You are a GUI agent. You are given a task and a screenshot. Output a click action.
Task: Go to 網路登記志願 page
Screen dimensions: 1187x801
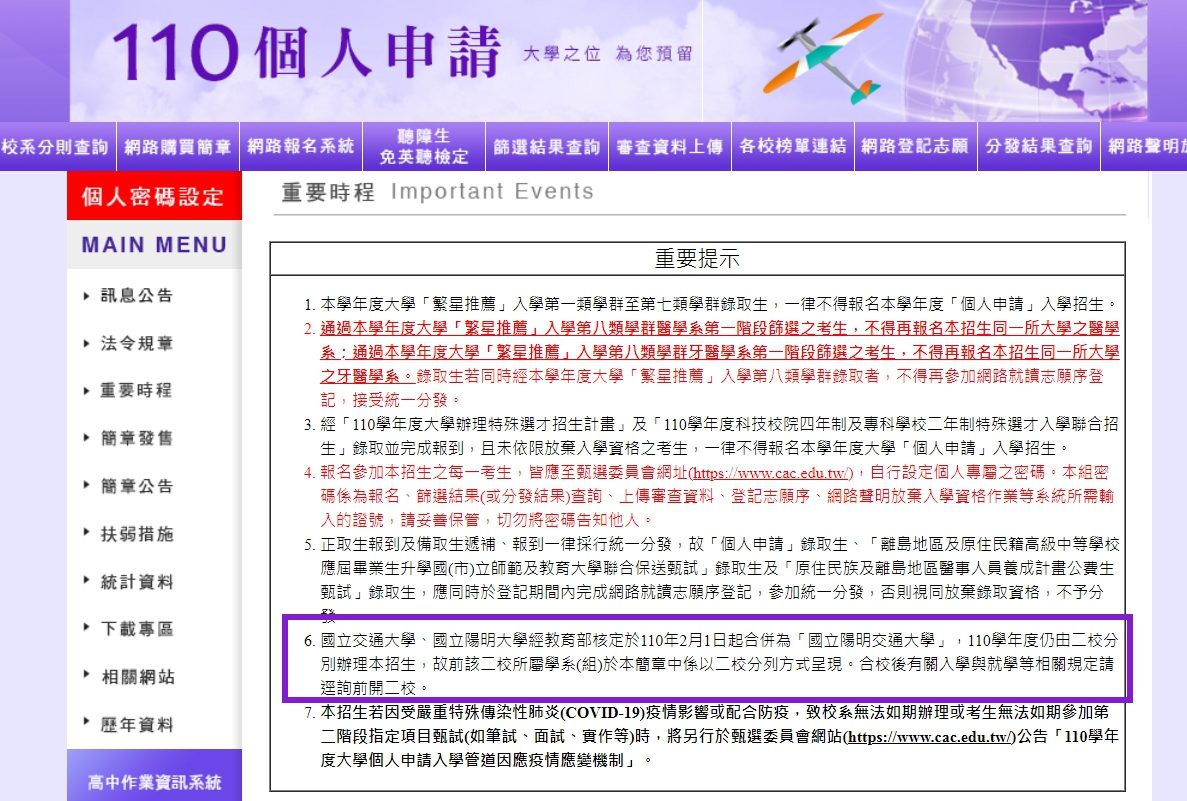coord(914,147)
